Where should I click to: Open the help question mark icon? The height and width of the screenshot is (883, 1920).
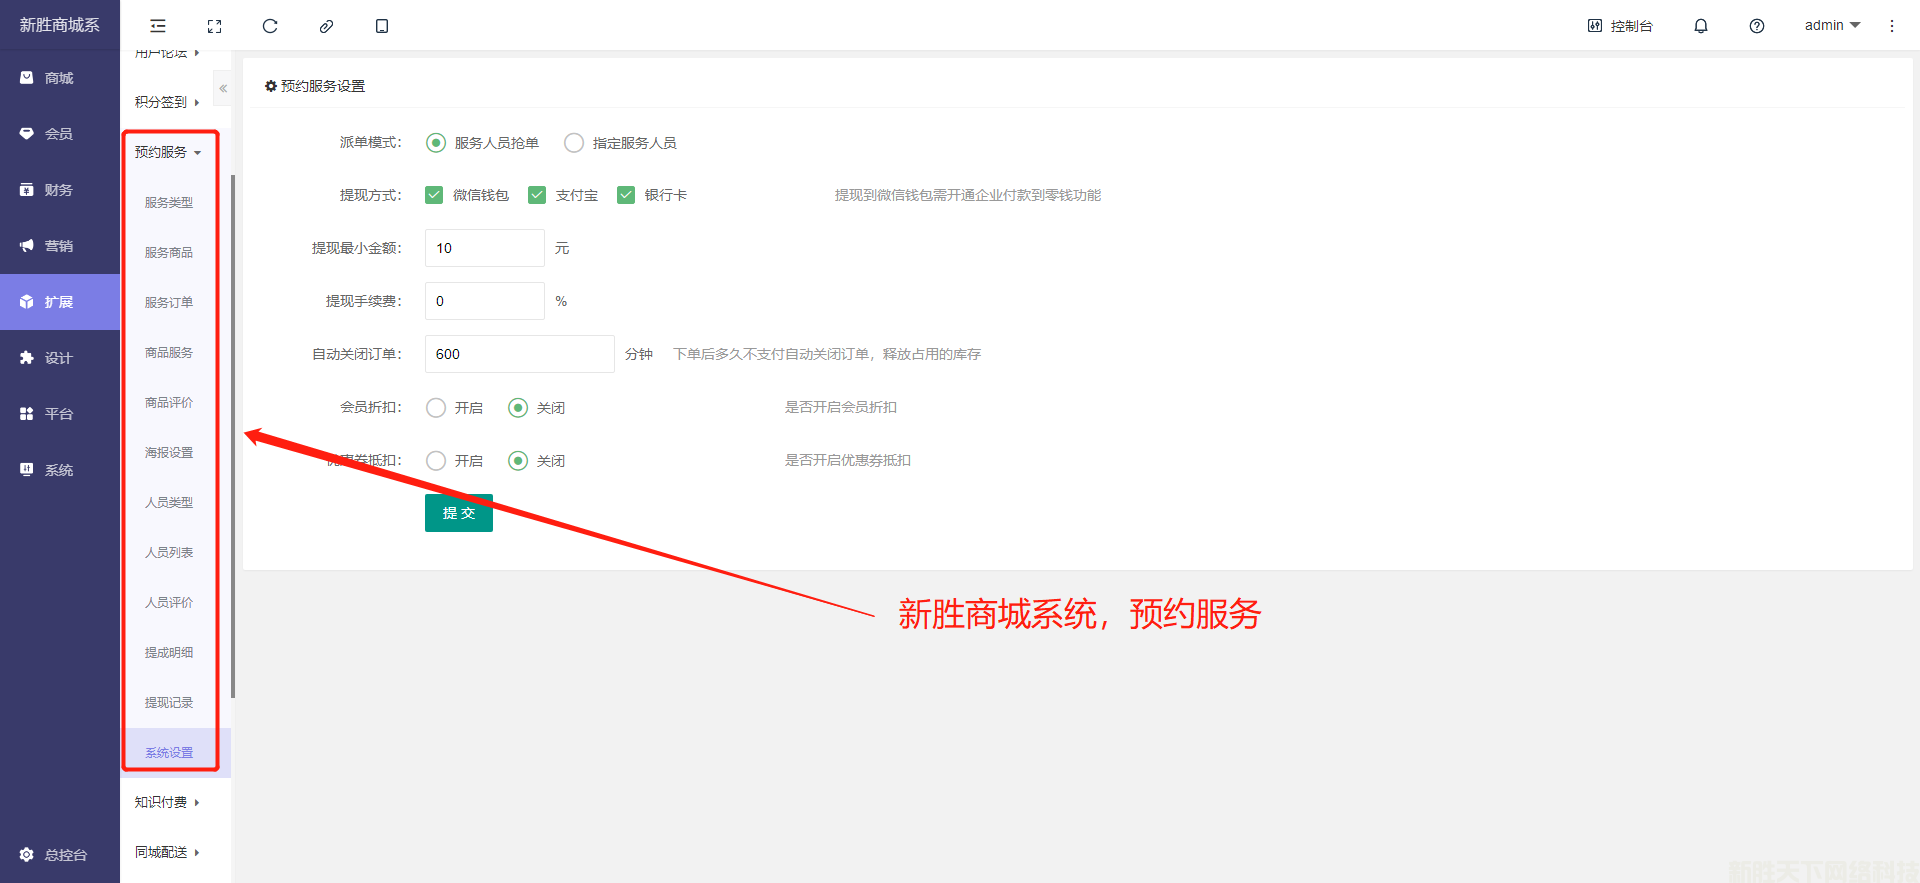pyautogui.click(x=1756, y=26)
